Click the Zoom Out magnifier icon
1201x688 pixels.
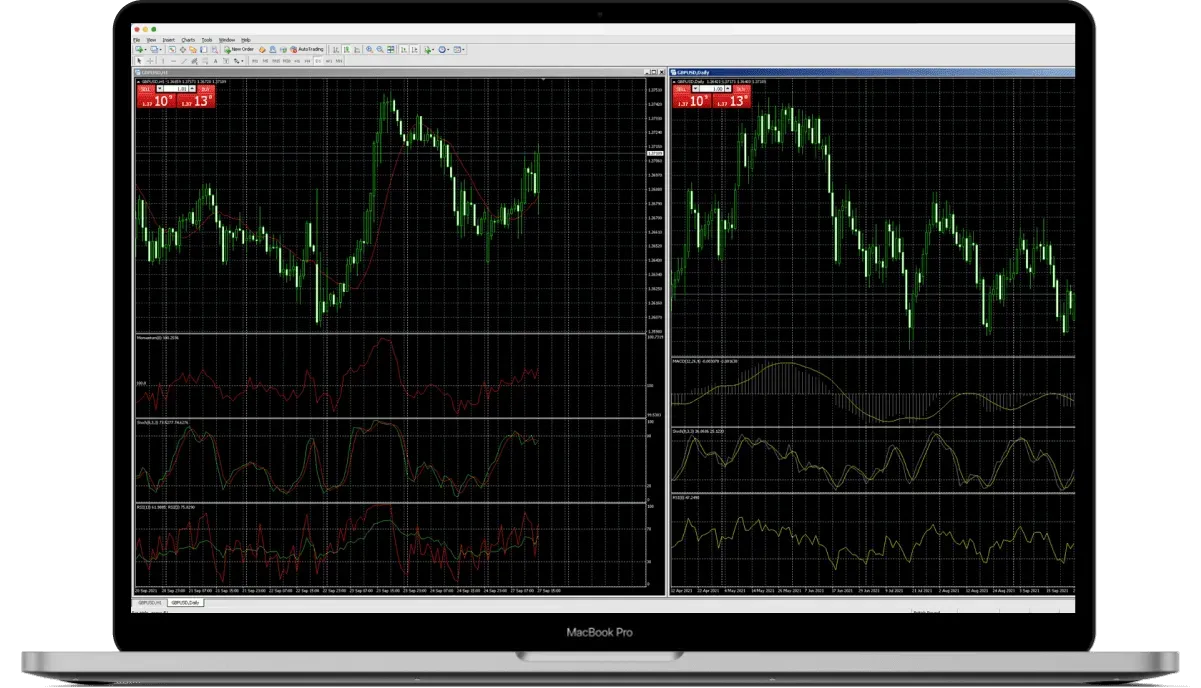(x=378, y=49)
